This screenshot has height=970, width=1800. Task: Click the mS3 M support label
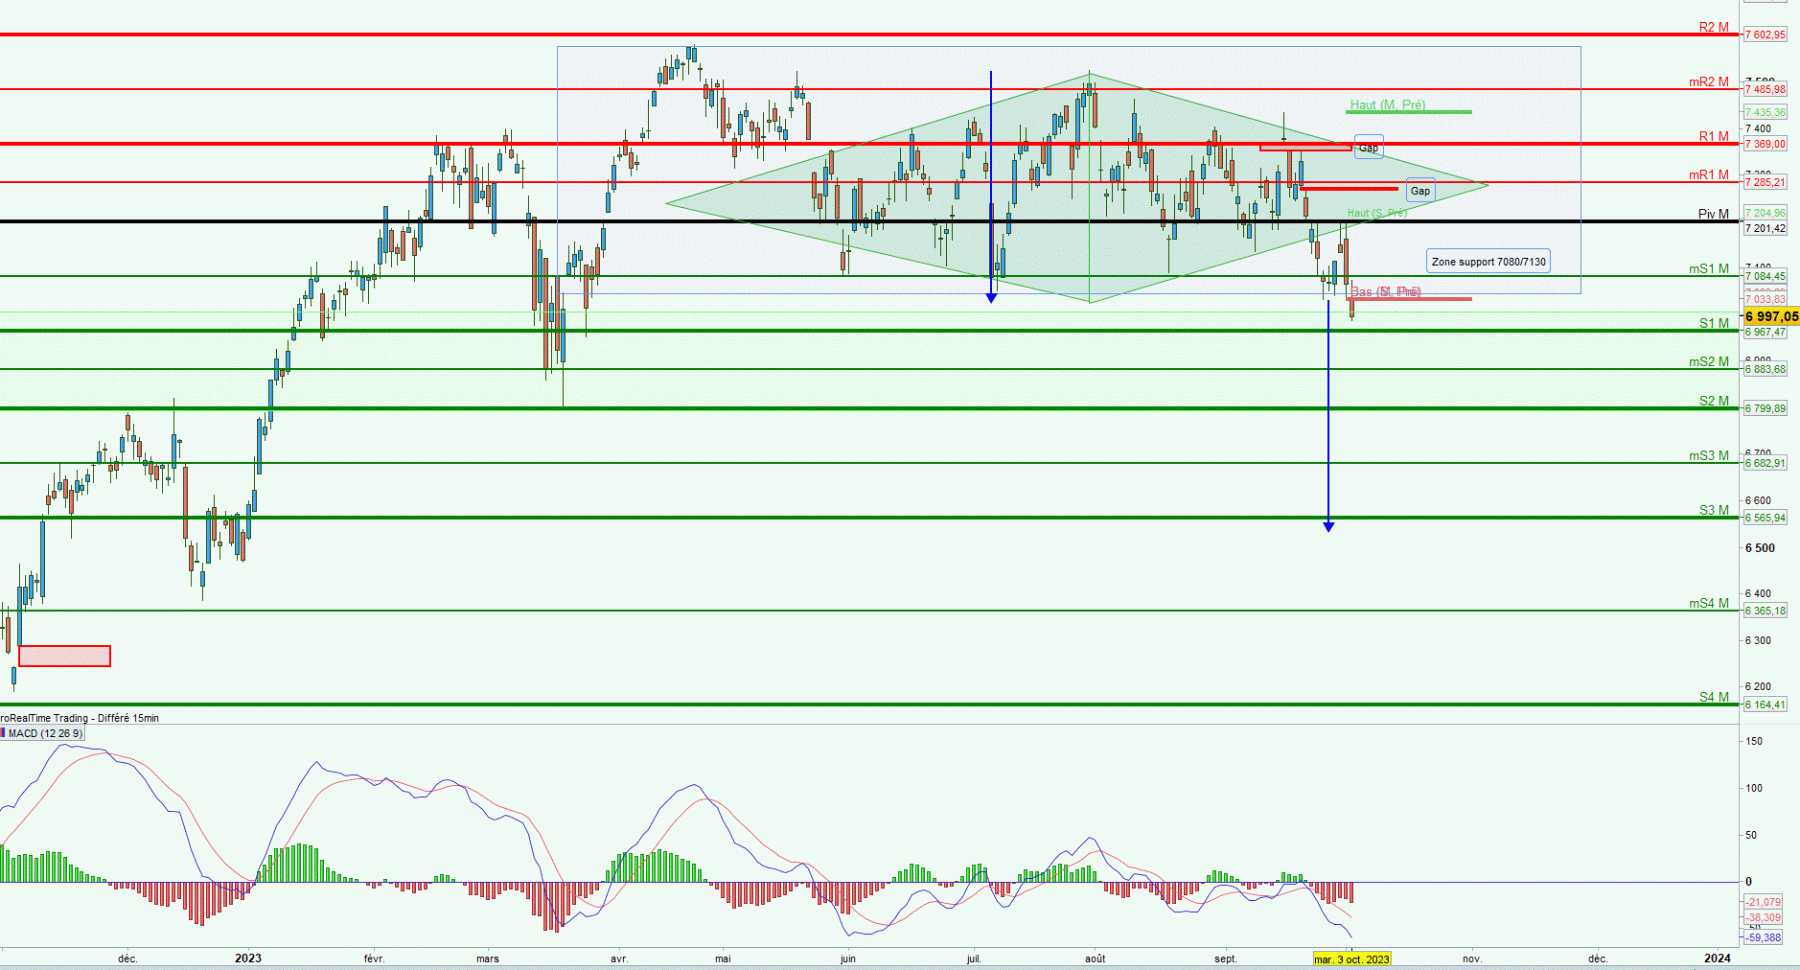(x=1709, y=455)
